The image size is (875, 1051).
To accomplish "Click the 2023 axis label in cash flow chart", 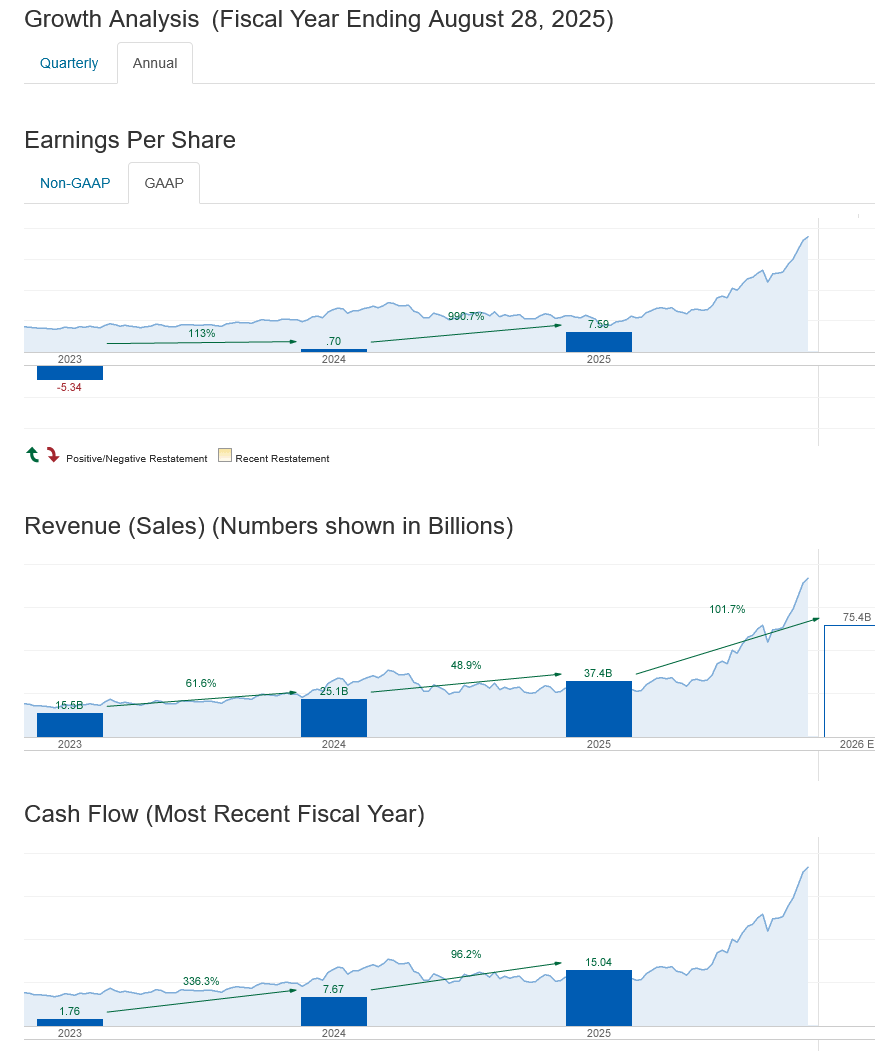I will (x=70, y=1033).
